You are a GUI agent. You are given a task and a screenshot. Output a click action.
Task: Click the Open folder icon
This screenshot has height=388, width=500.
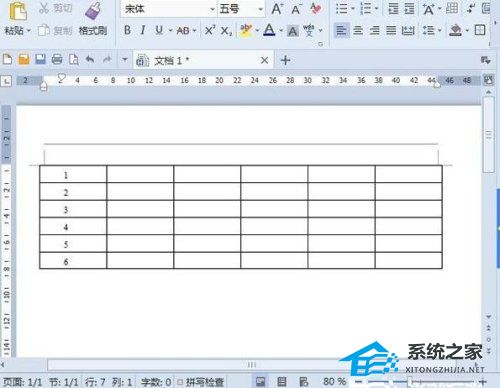24,60
